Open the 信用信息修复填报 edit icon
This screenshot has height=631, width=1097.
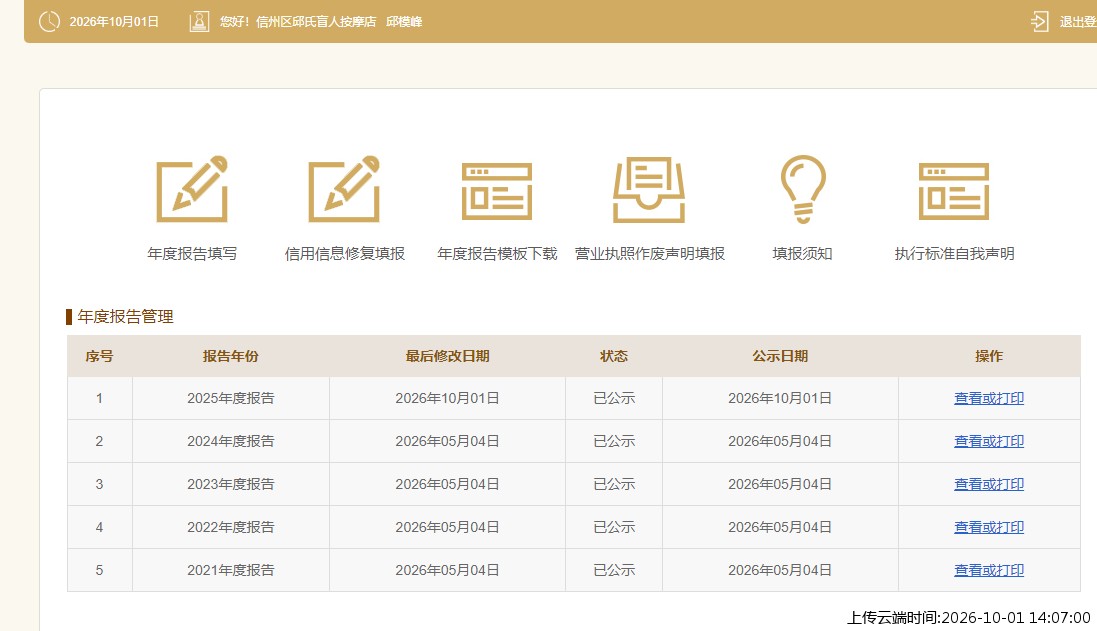[x=344, y=189]
